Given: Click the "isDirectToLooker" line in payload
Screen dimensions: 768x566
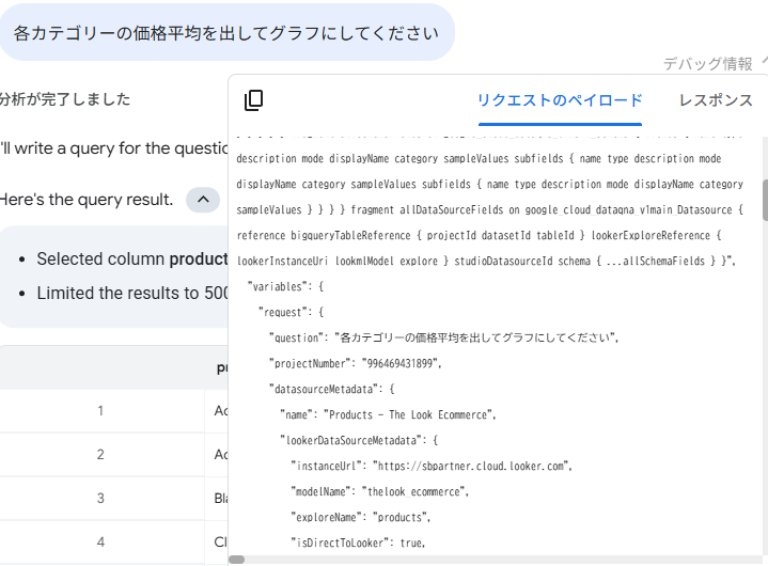Looking at the screenshot, I should 357,543.
